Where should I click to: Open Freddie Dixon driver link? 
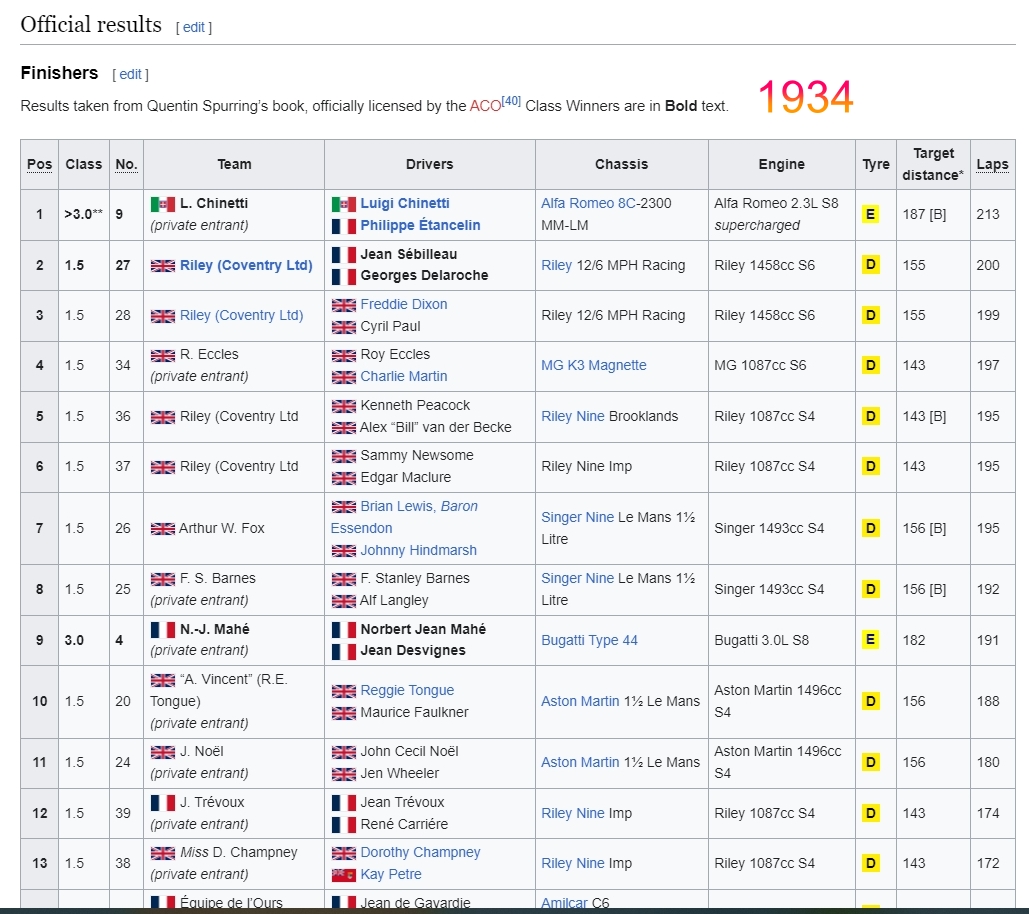404,304
